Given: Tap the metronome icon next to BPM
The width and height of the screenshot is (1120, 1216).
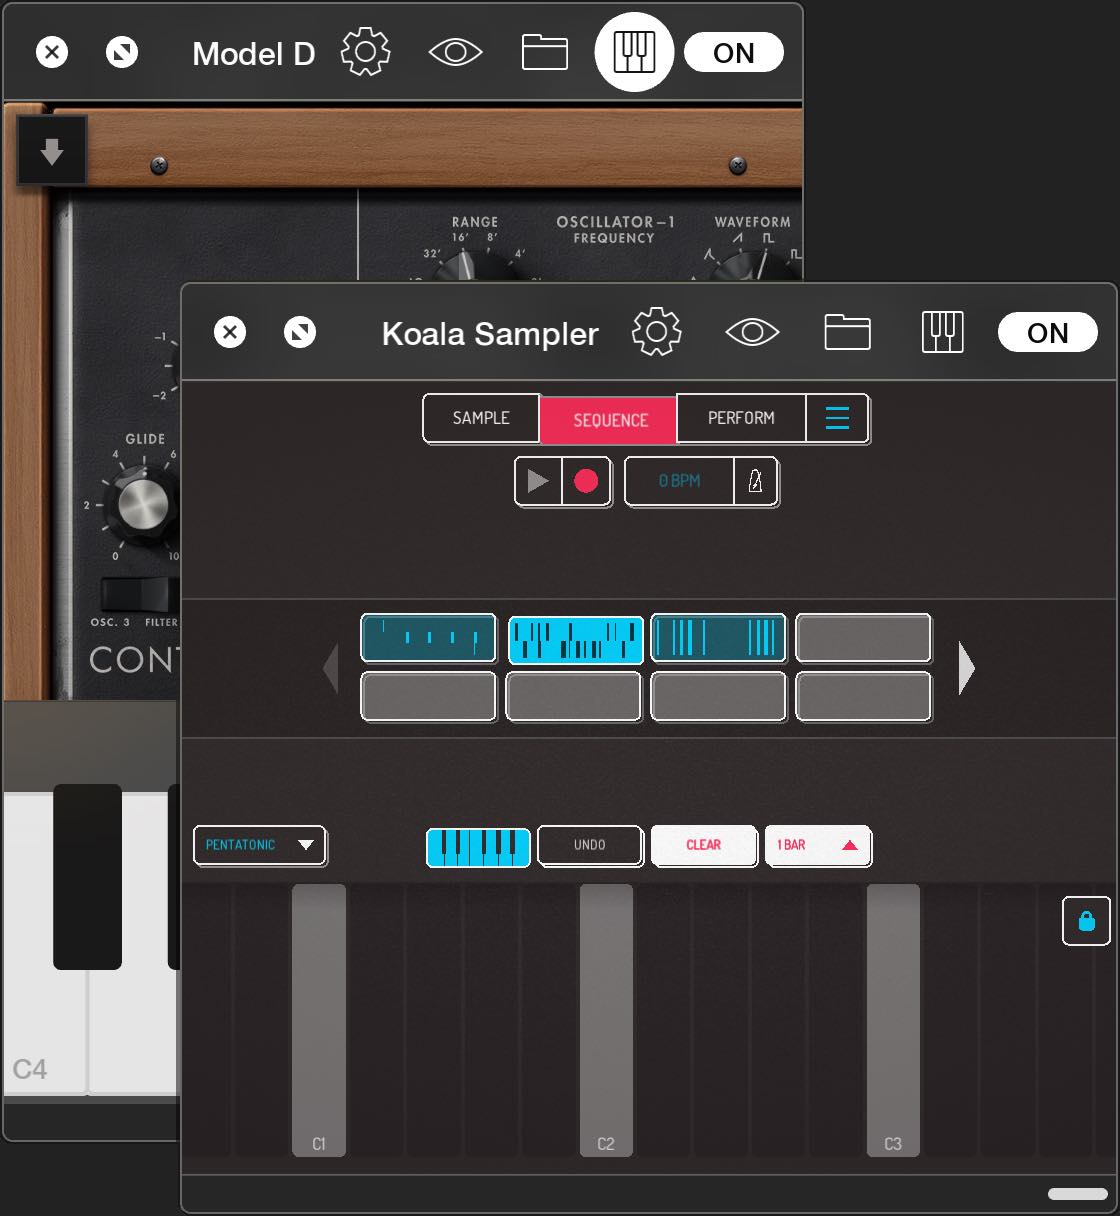Looking at the screenshot, I should point(757,481).
